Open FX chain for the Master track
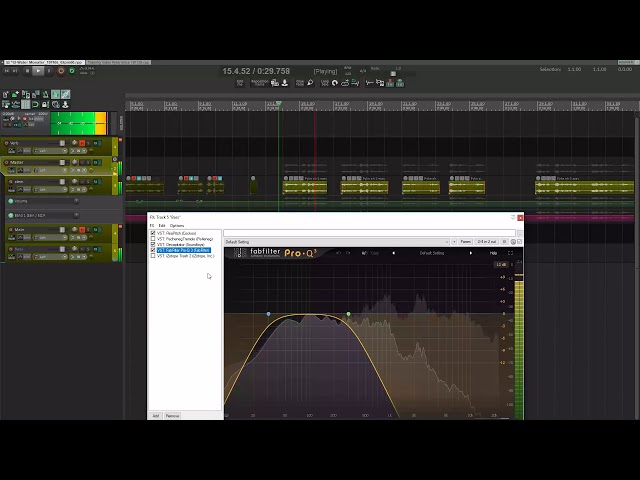 96,162
